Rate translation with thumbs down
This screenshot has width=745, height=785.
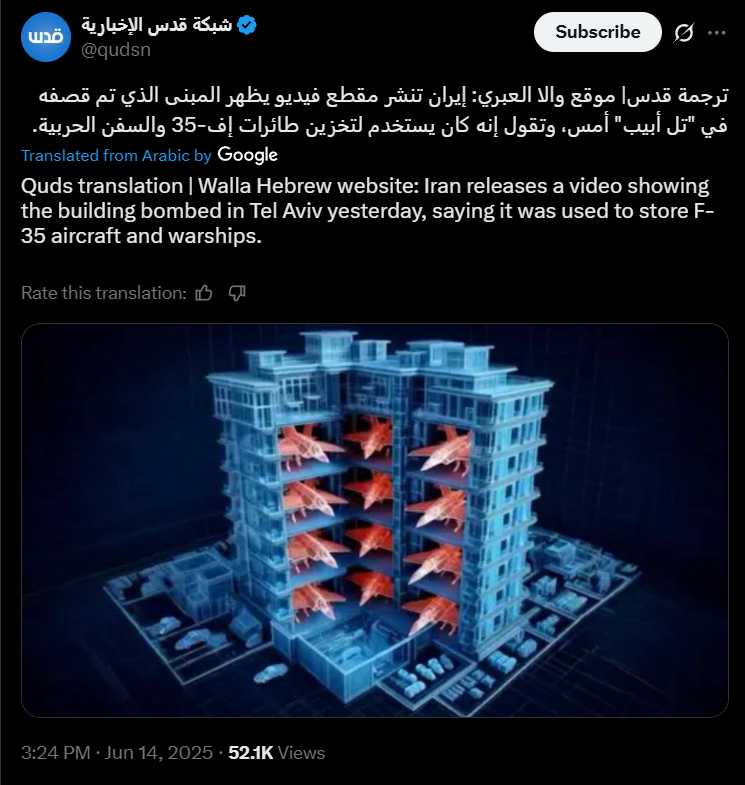pos(237,293)
